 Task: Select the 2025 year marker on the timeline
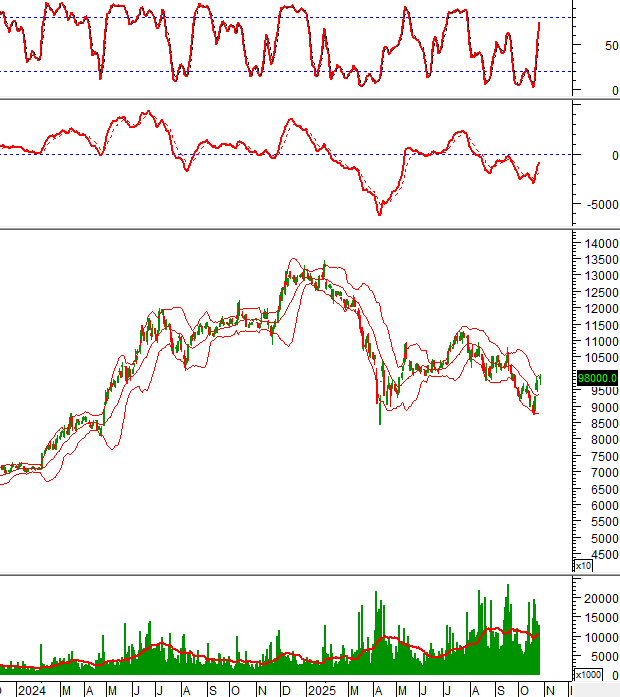(x=321, y=690)
